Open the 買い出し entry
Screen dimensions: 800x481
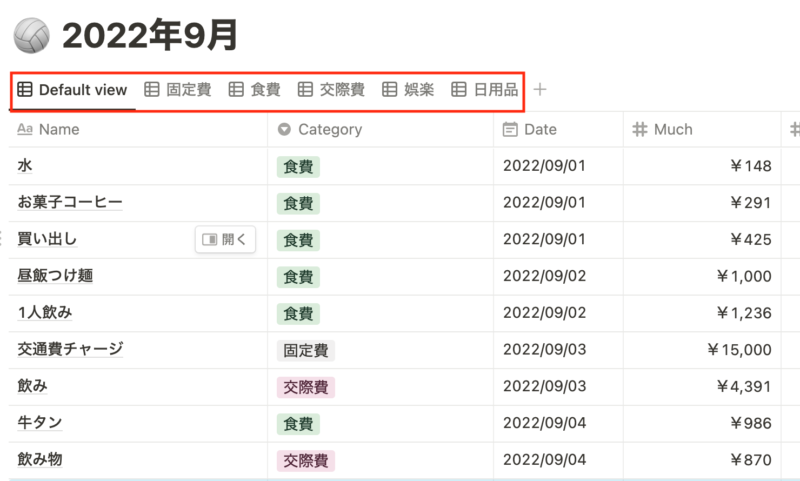point(47,239)
